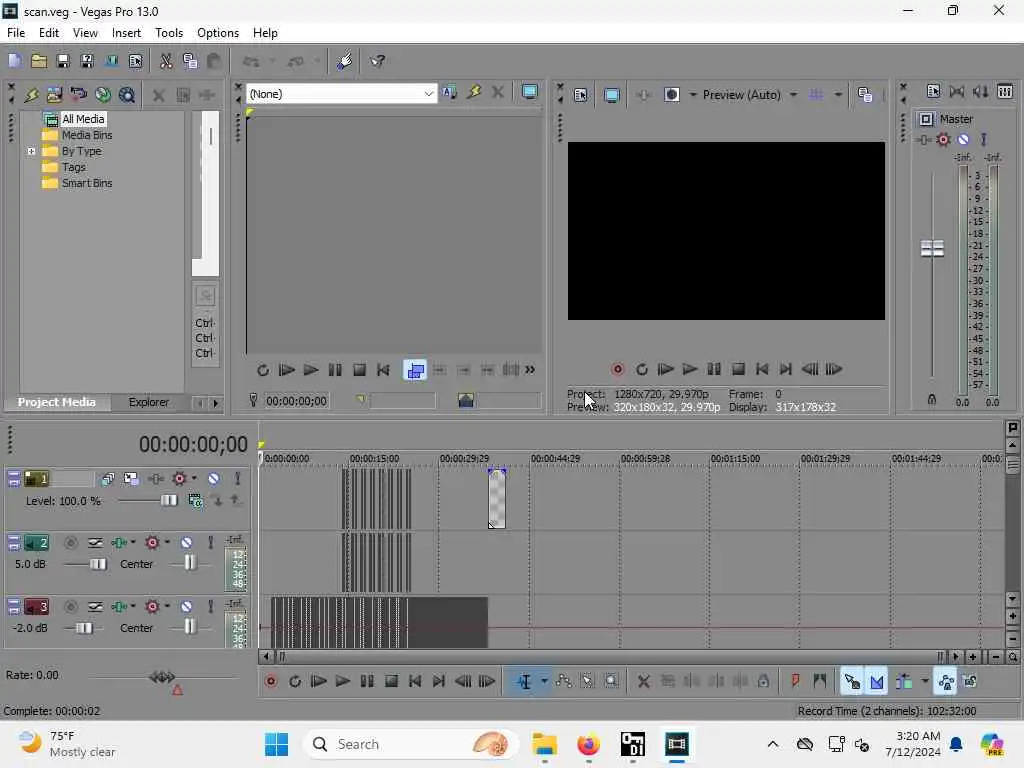
Task: Click the Copy Snapshot to Clipboard icon
Action: pyautogui.click(x=865, y=95)
